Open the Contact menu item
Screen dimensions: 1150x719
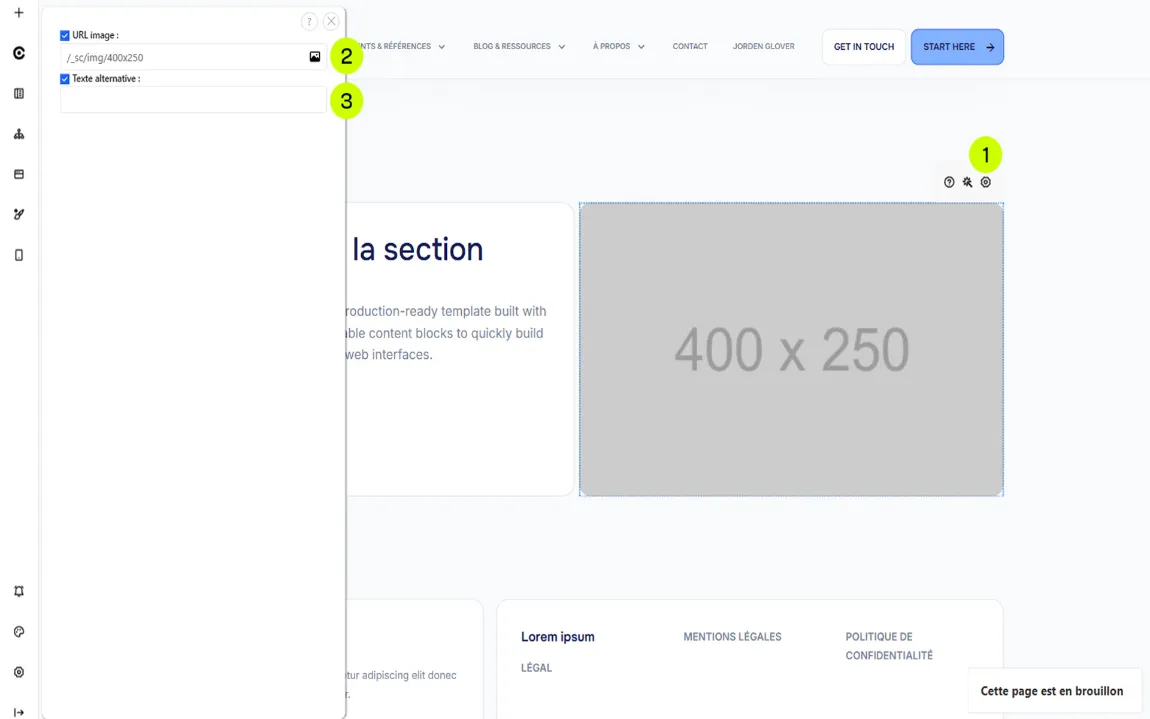click(x=690, y=47)
